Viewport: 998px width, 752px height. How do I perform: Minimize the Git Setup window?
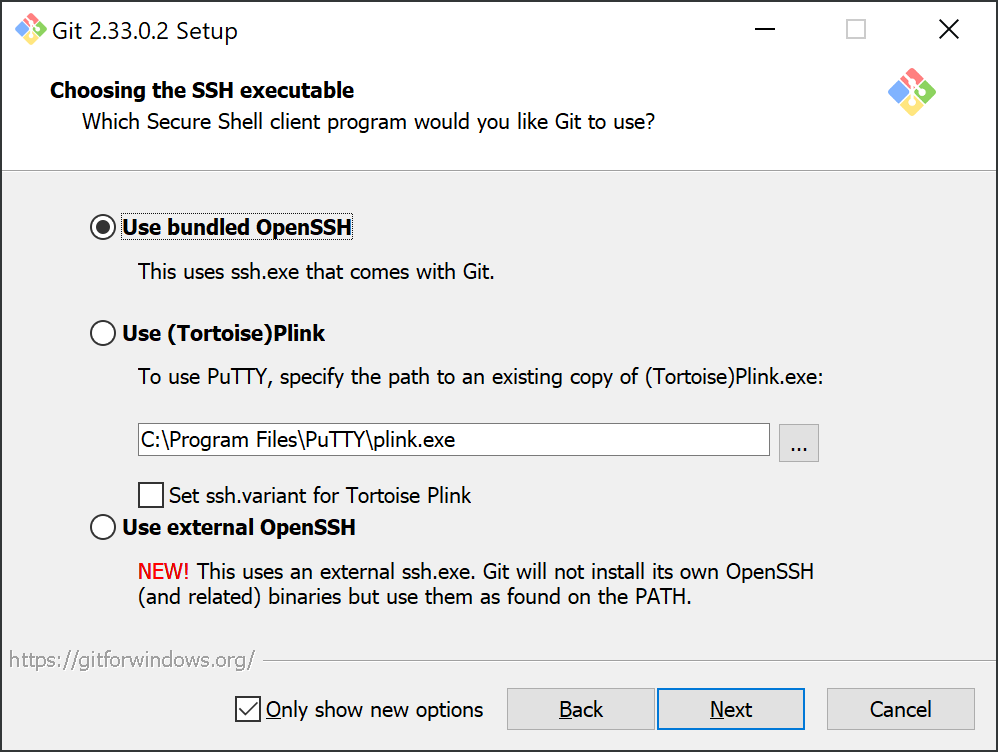pos(764,29)
